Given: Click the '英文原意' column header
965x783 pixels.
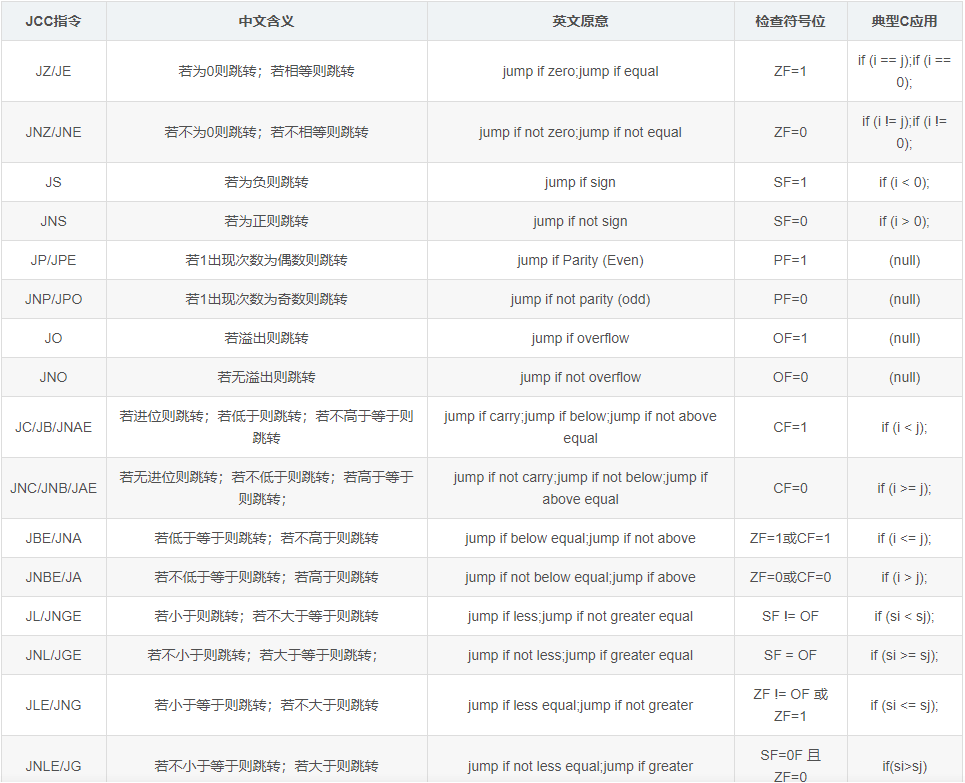Looking at the screenshot, I should coord(580,21).
